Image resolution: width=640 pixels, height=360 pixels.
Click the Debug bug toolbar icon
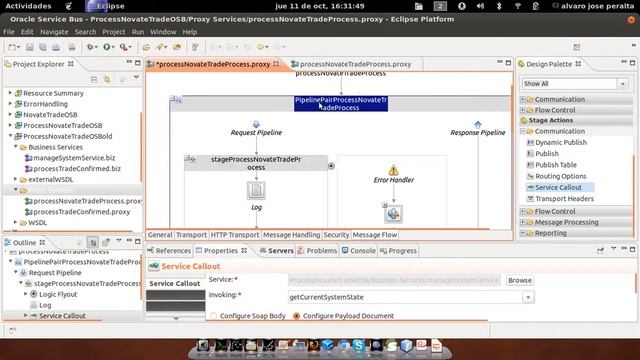coord(90,47)
